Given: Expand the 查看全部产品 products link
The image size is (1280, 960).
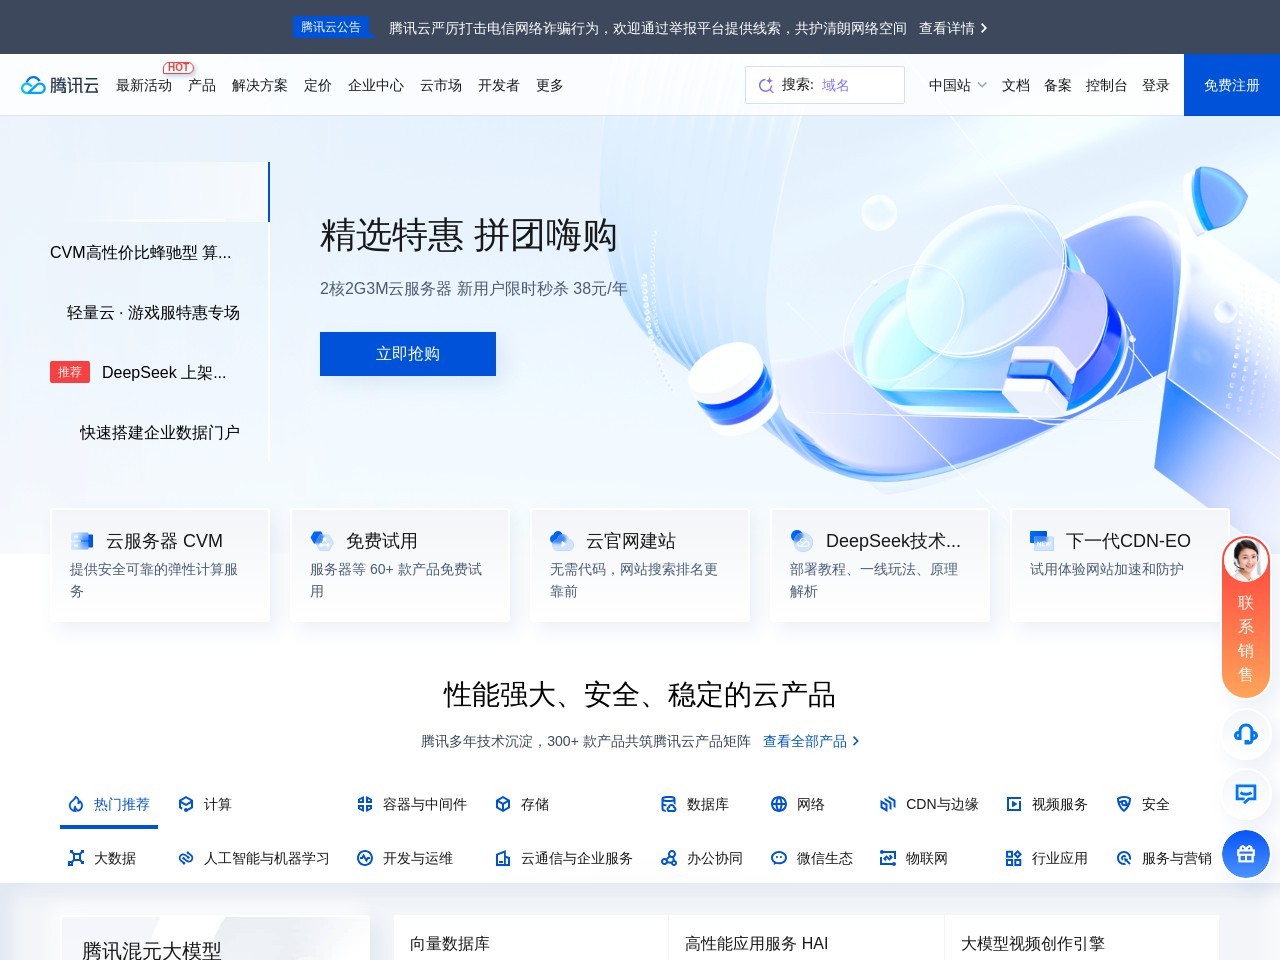Looking at the screenshot, I should pyautogui.click(x=806, y=741).
